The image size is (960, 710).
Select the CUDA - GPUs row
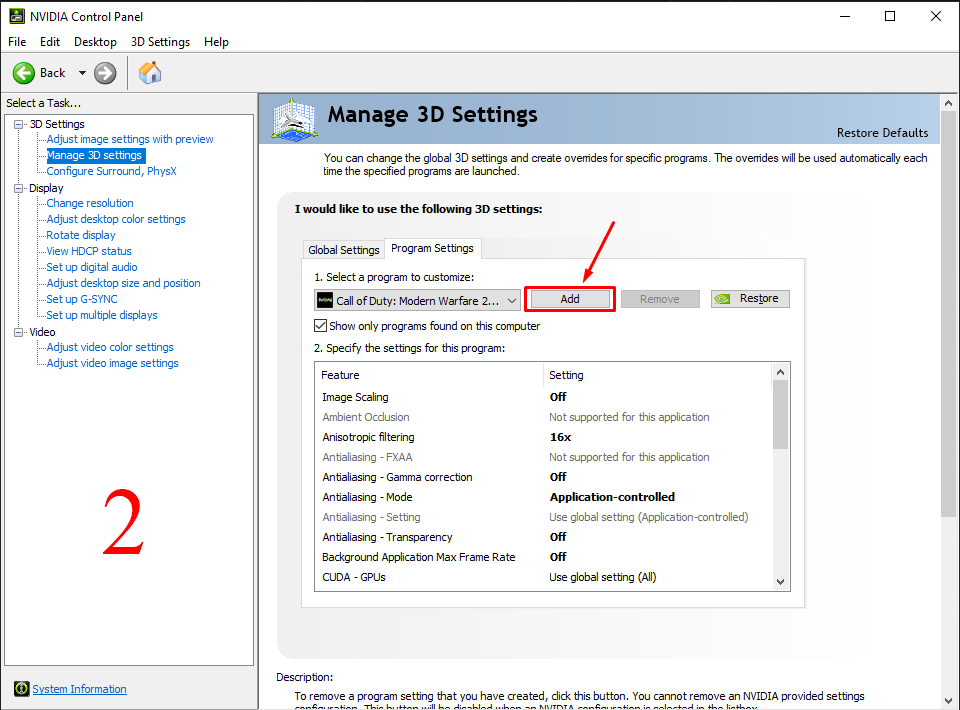point(544,577)
